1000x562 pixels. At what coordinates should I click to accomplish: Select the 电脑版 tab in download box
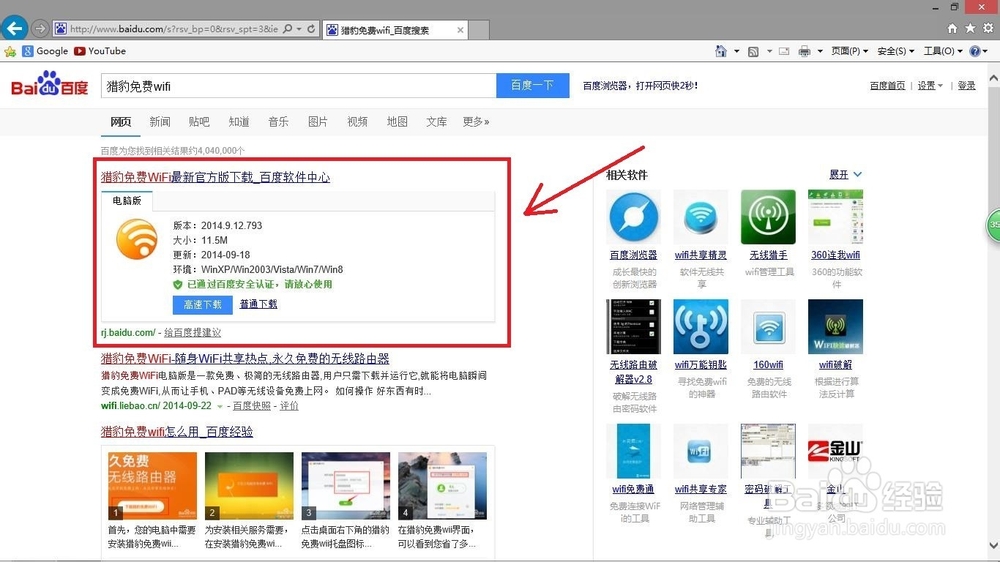(x=127, y=200)
